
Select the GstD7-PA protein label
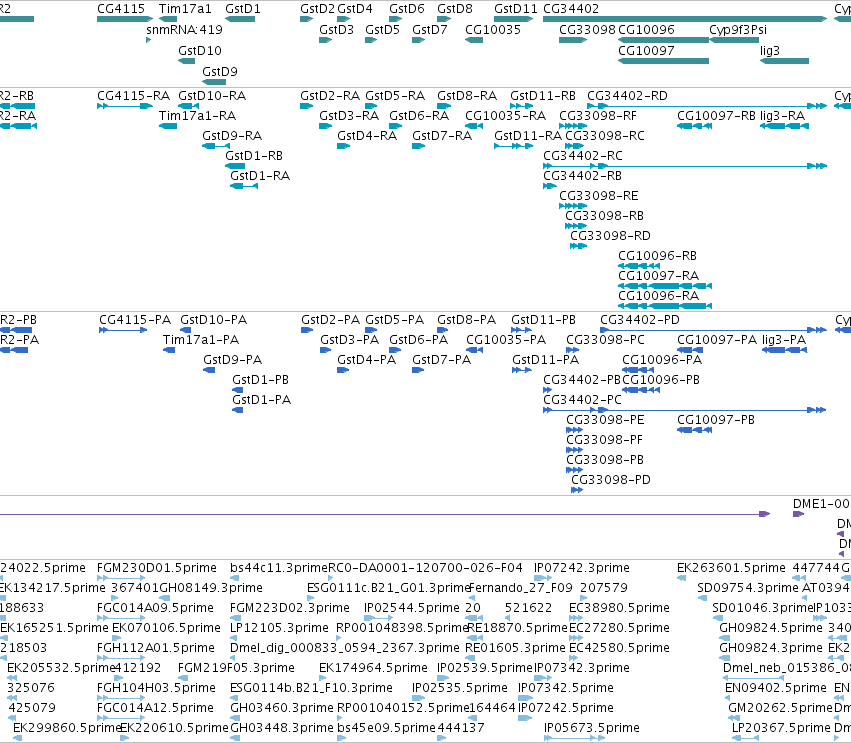click(x=441, y=360)
